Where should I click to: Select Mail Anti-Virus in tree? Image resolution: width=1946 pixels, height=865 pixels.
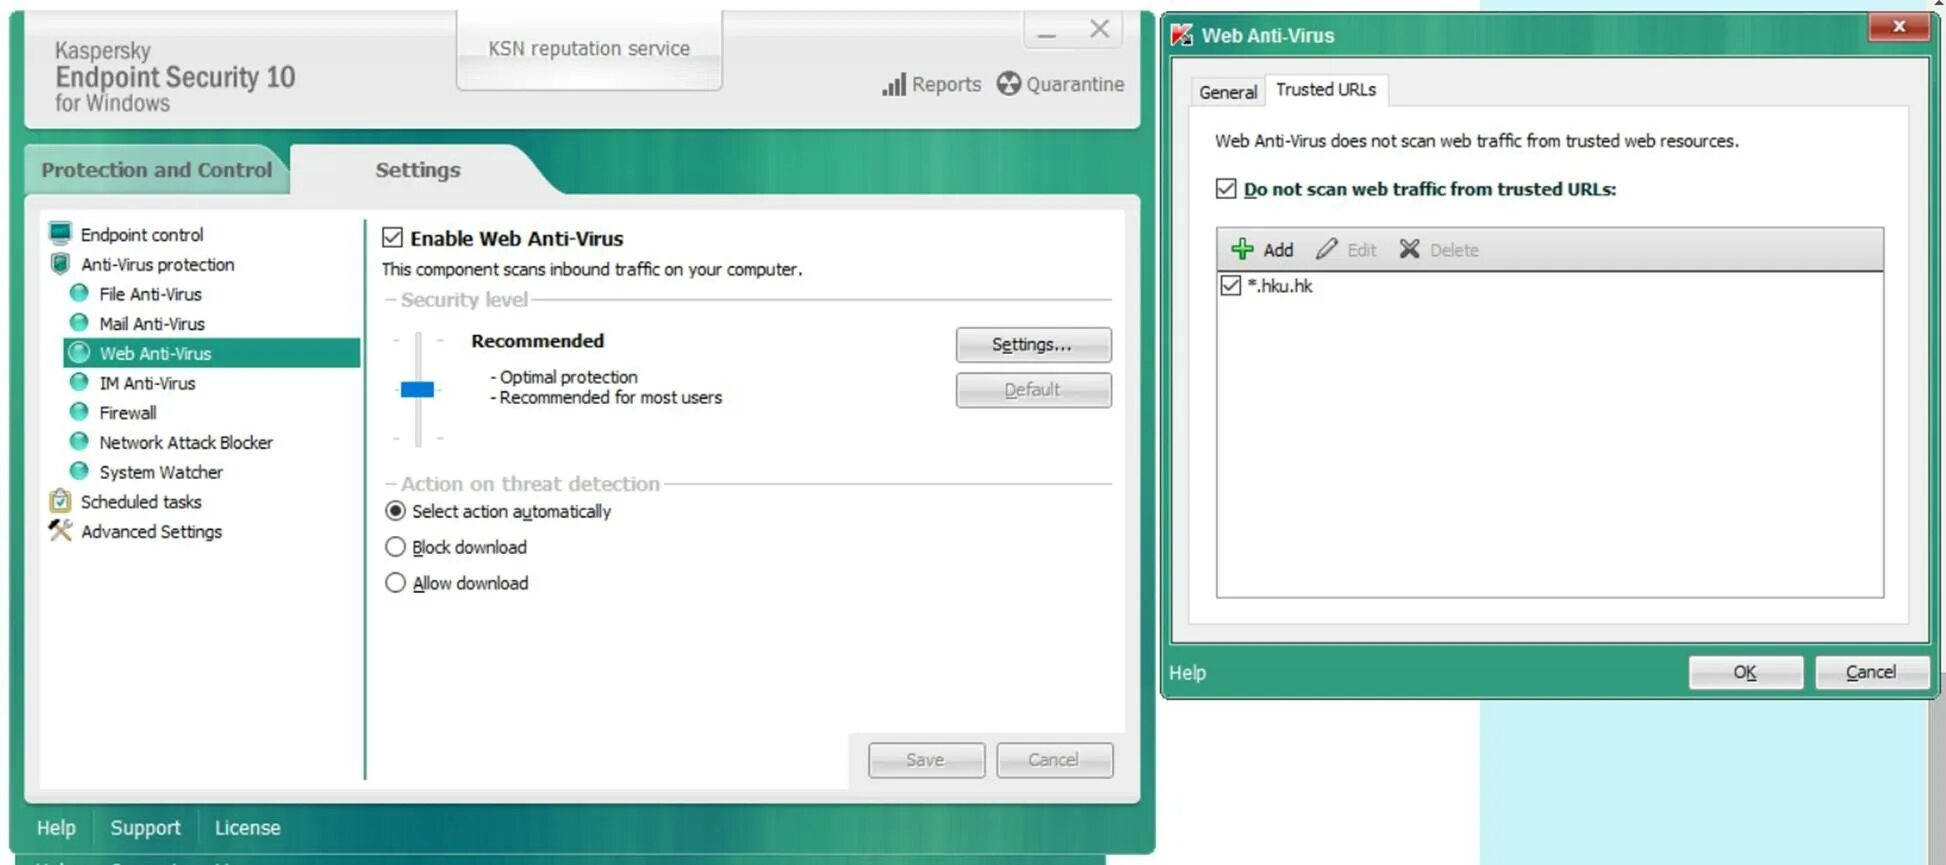click(152, 324)
